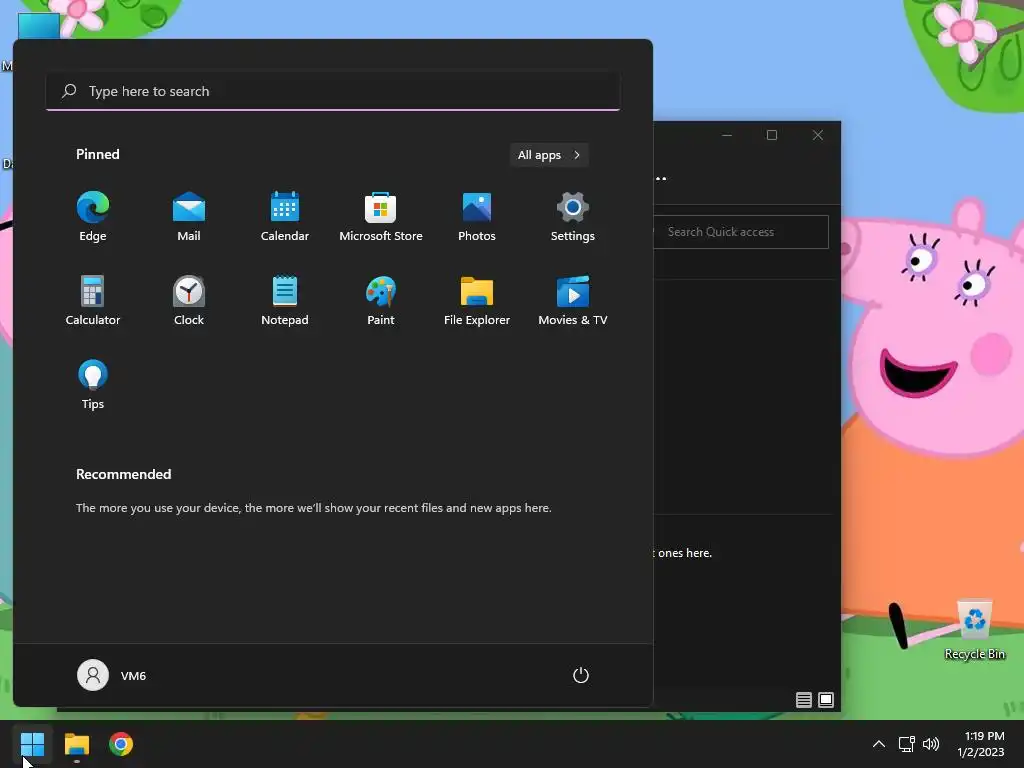Open File Explorer from the taskbar
The width and height of the screenshot is (1024, 768).
tap(76, 744)
